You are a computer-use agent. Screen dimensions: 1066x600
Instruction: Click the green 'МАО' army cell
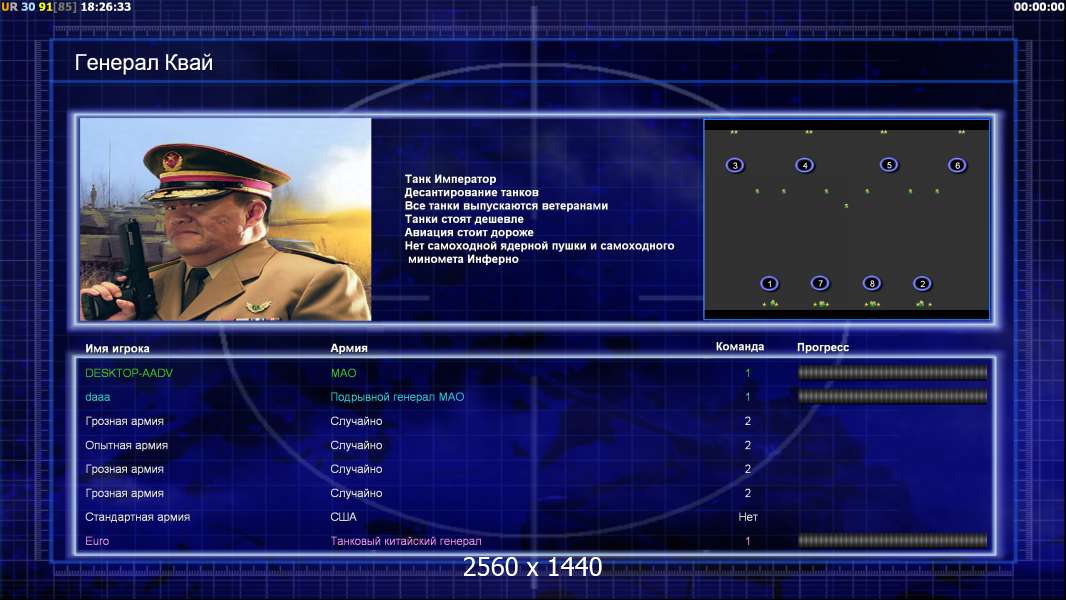coord(343,373)
